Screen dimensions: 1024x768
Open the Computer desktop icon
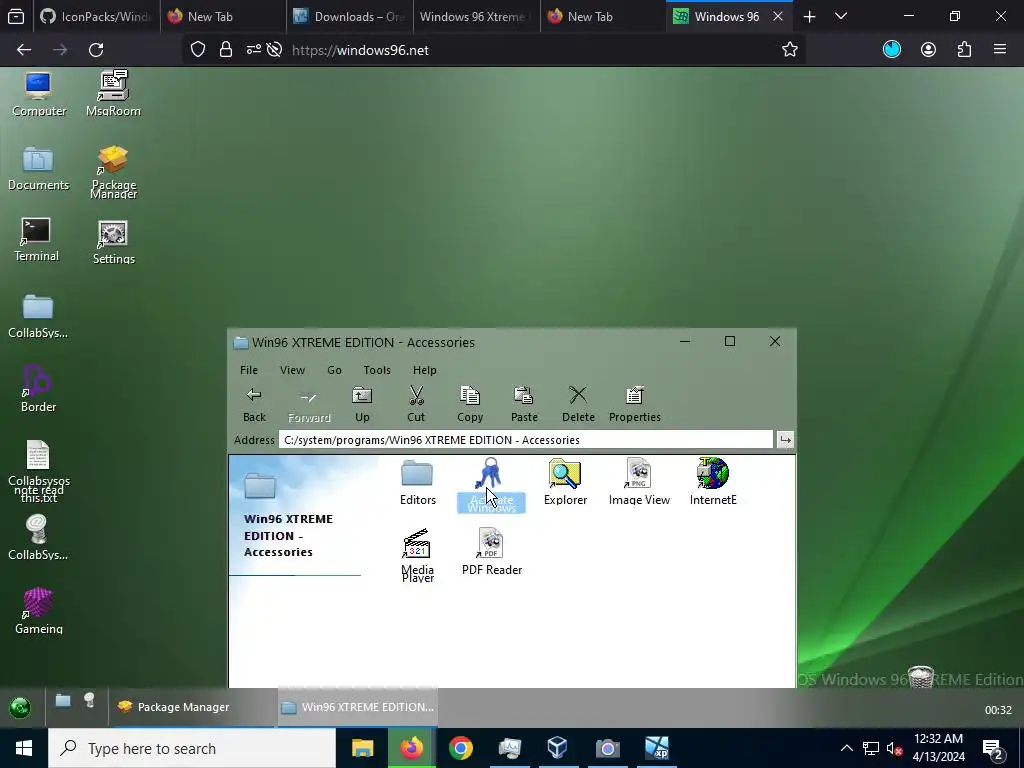pyautogui.click(x=39, y=95)
